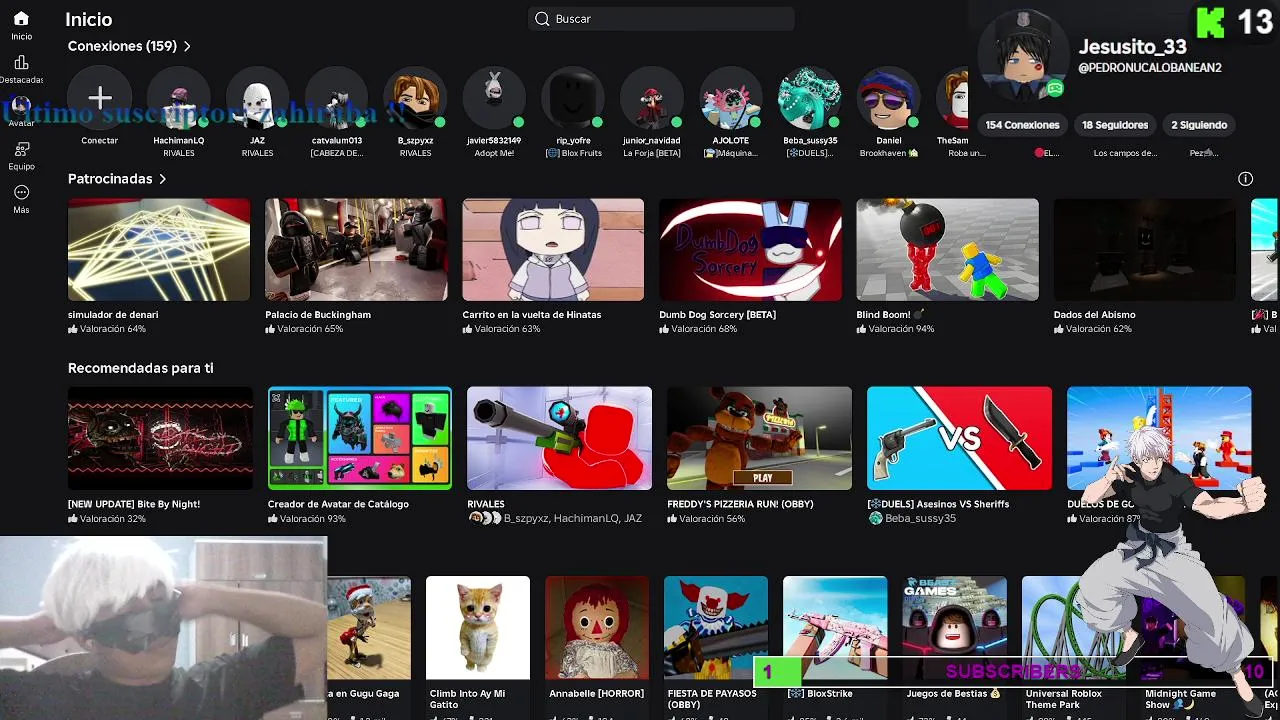Open the Más menu icon in sidebar
1280x720 pixels.
tap(21, 192)
